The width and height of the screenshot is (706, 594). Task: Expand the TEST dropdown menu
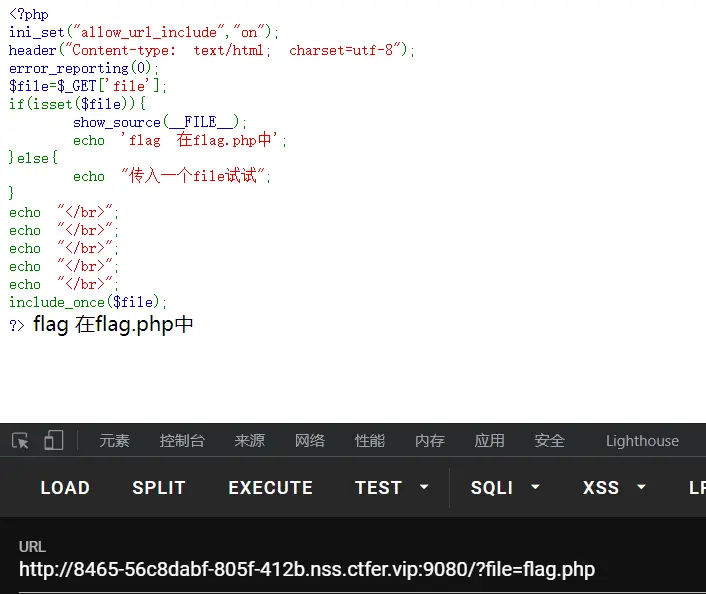point(392,488)
